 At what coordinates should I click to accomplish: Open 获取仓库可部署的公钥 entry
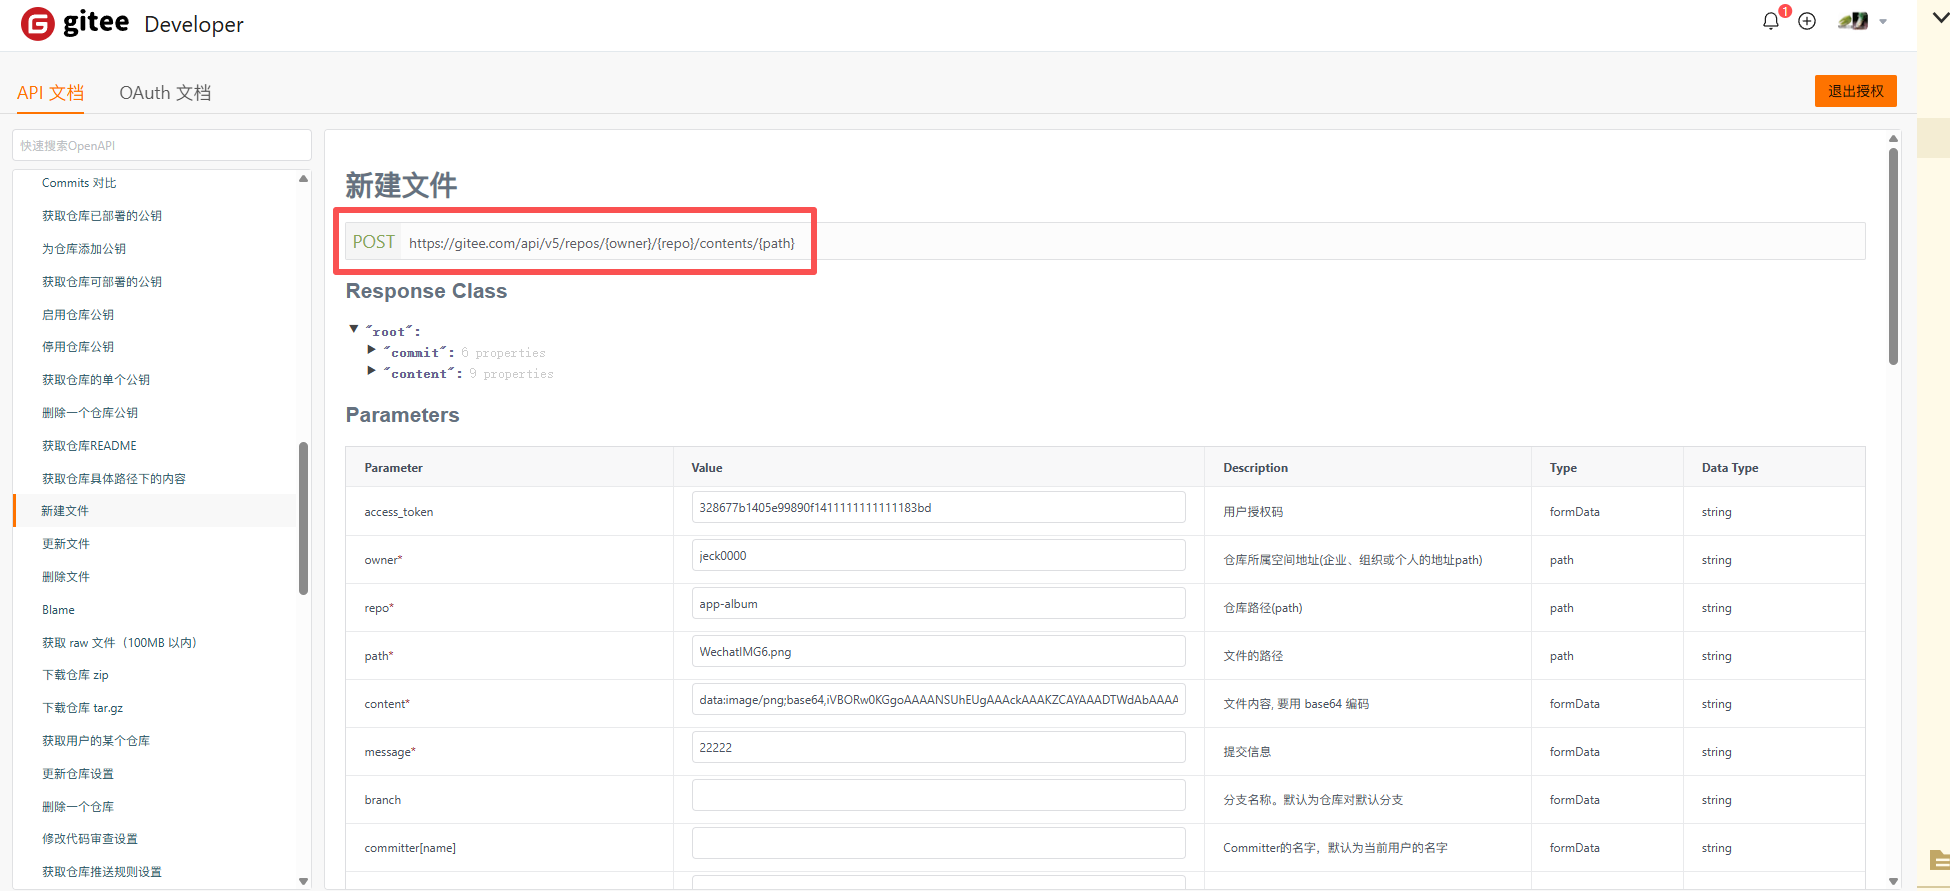pyautogui.click(x=102, y=282)
